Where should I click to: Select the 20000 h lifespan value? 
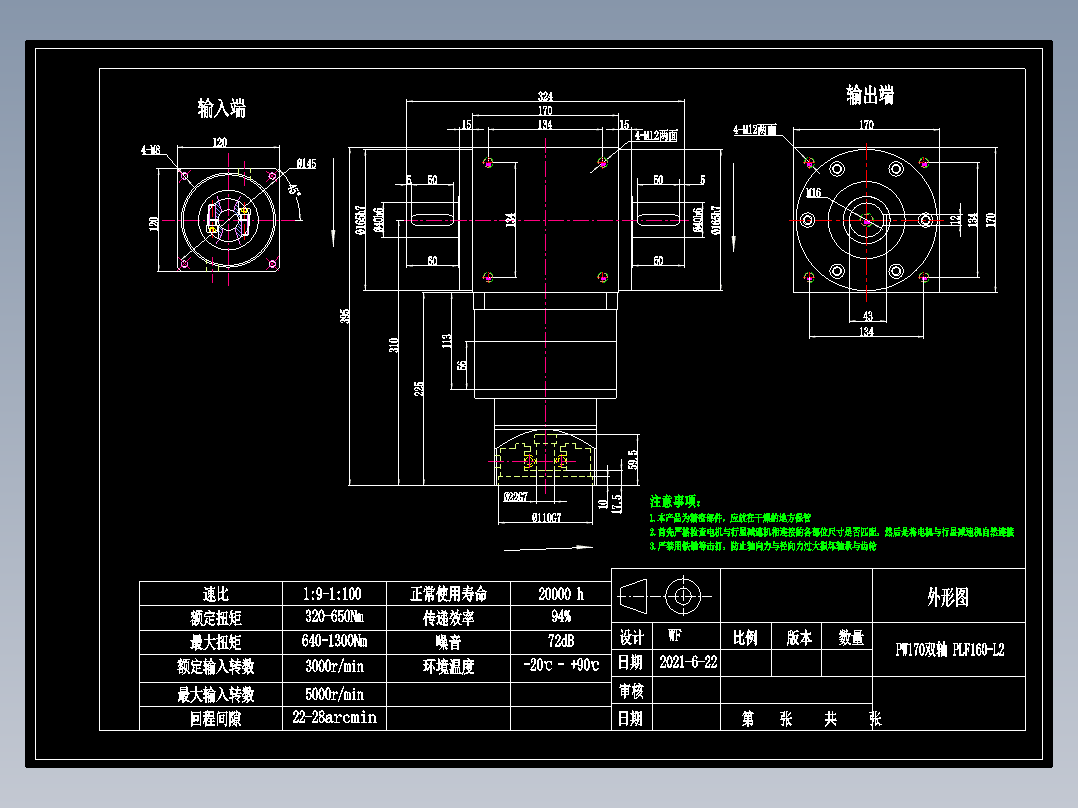coord(562,591)
